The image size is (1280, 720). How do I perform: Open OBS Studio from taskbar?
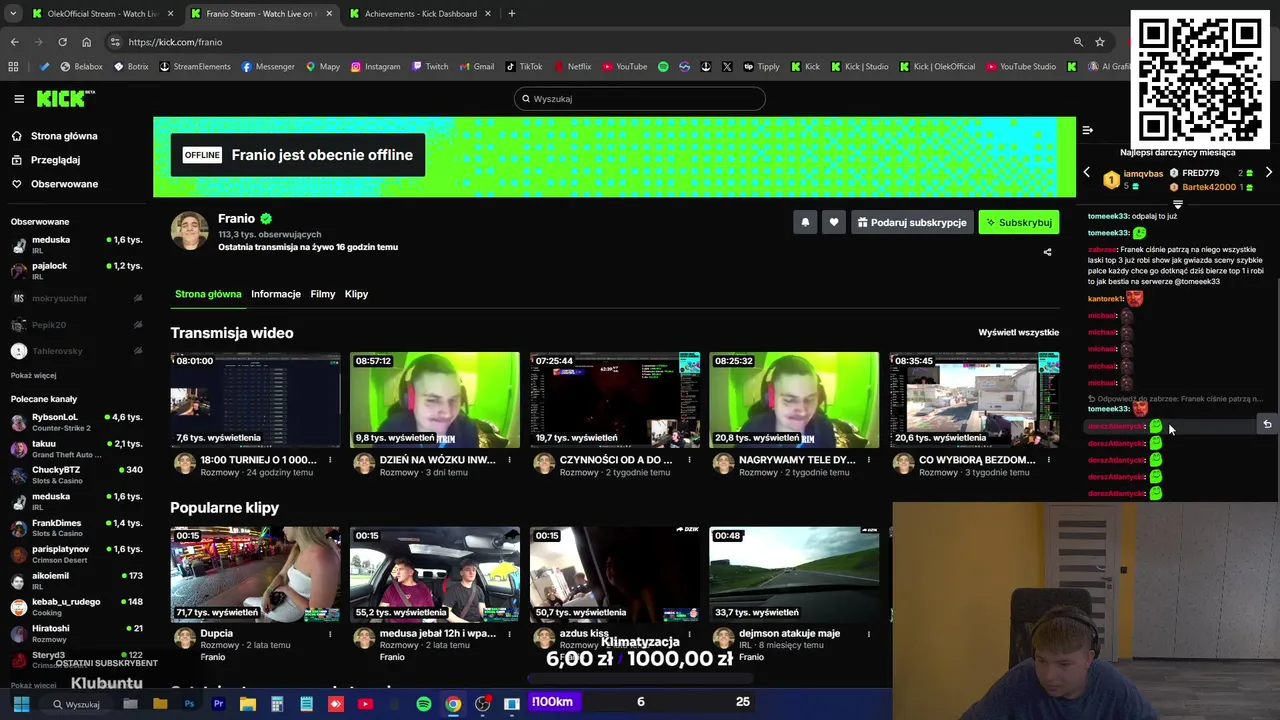coord(482,704)
